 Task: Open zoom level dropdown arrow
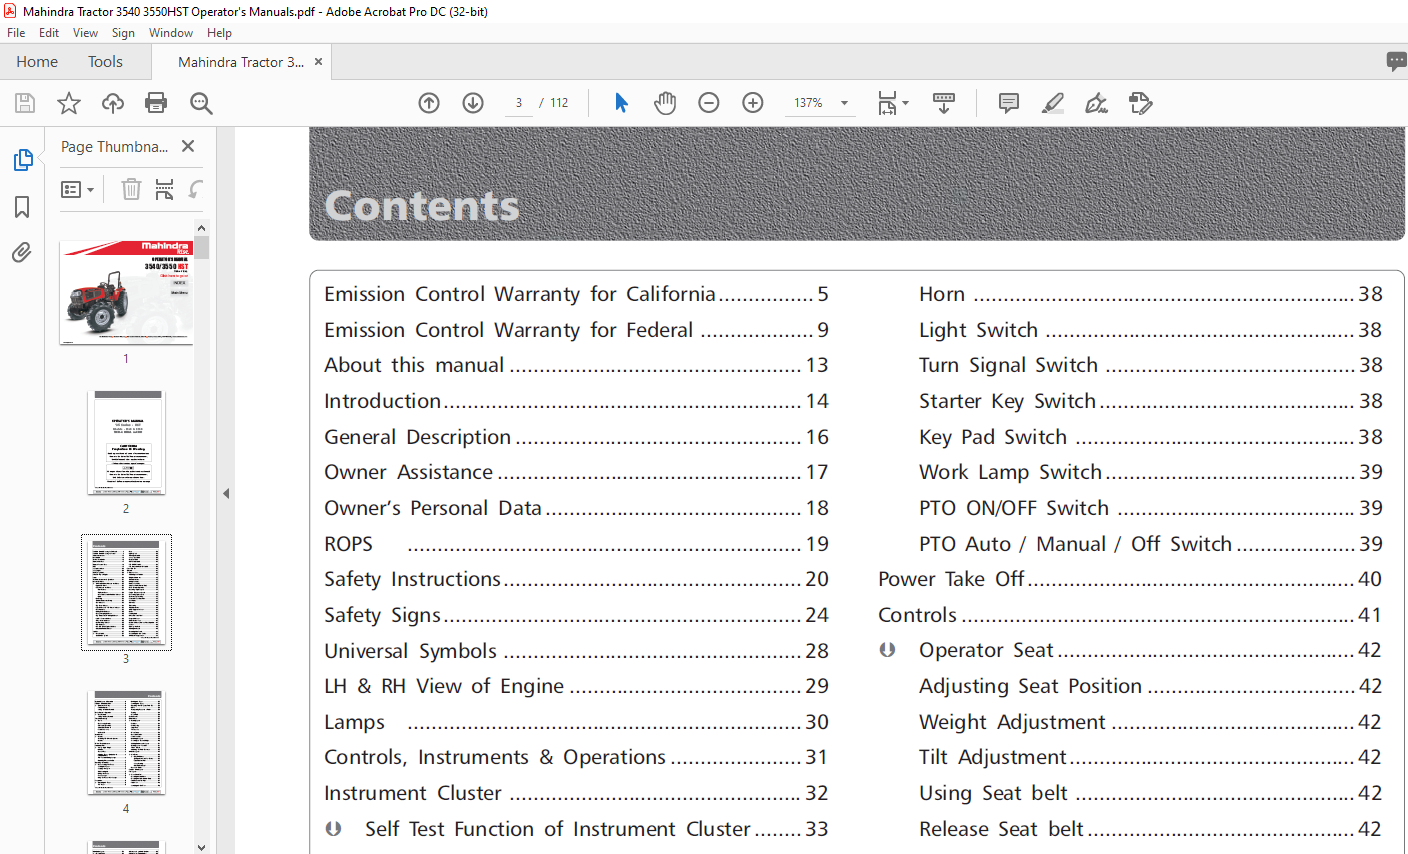pyautogui.click(x=844, y=103)
